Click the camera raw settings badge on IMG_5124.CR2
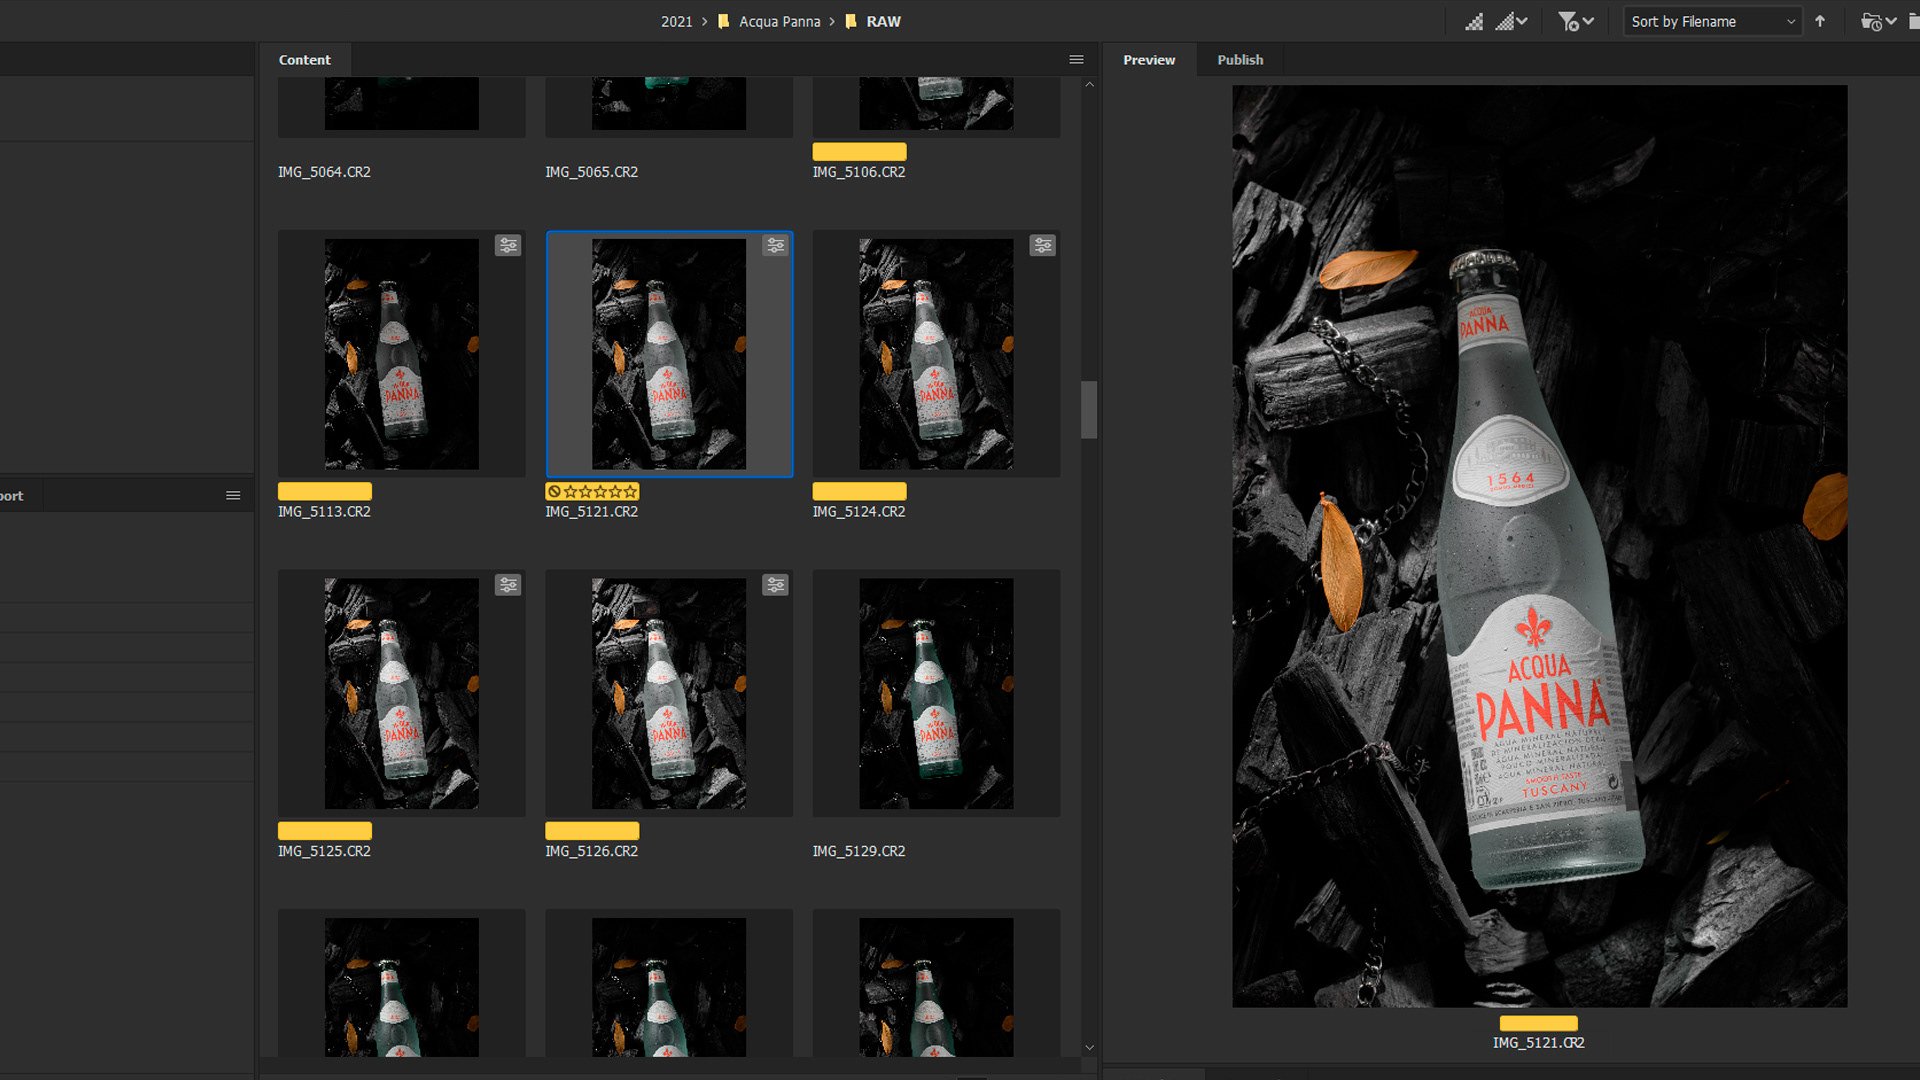This screenshot has height=1080, width=1920. [1043, 245]
